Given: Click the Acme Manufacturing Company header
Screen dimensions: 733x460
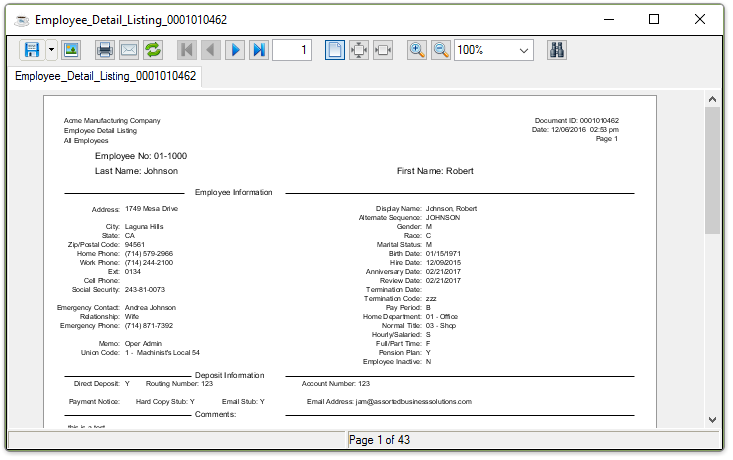Looking at the screenshot, I should click(x=112, y=121).
